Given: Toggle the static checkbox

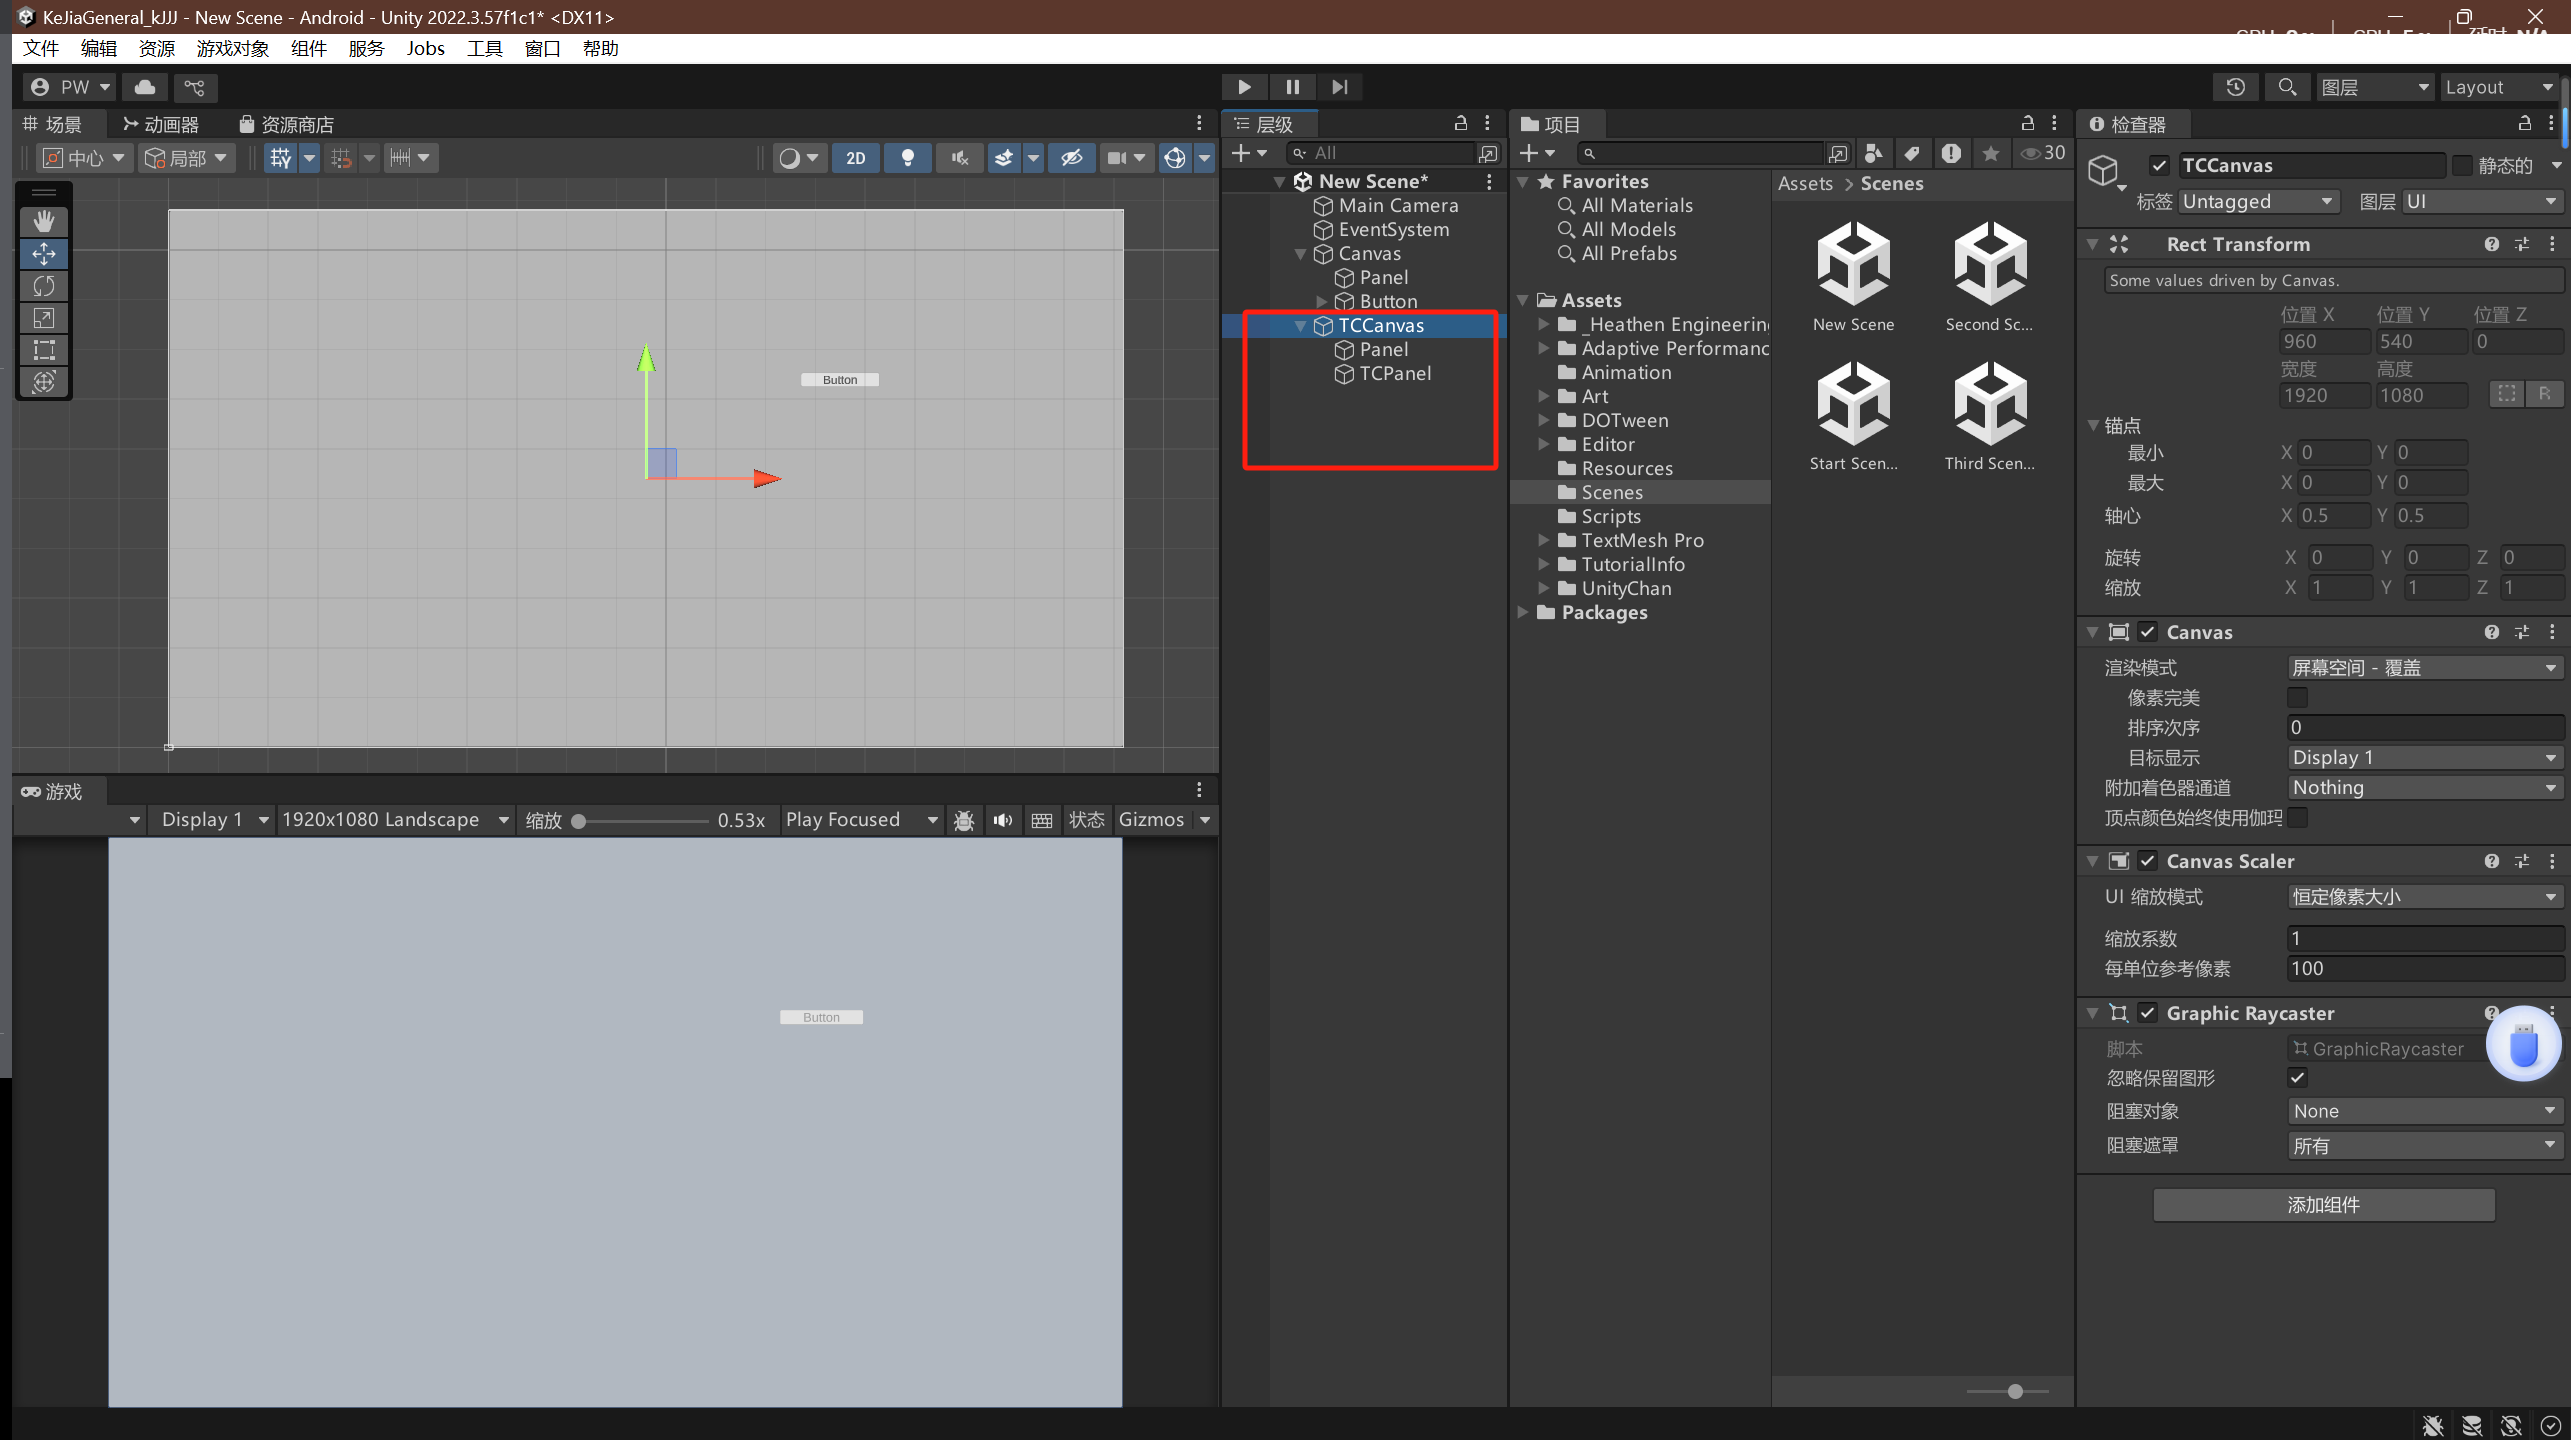Looking at the screenshot, I should pyautogui.click(x=2463, y=165).
